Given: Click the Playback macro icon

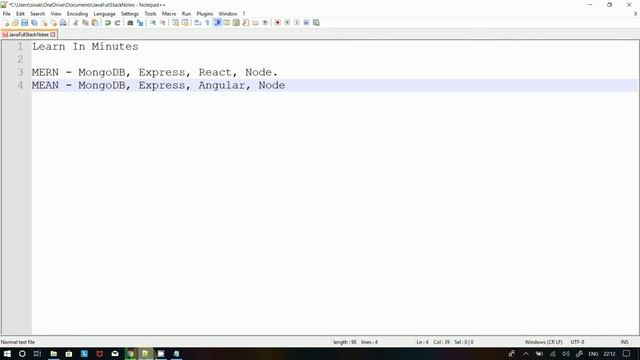Looking at the screenshot, I should [x=297, y=22].
